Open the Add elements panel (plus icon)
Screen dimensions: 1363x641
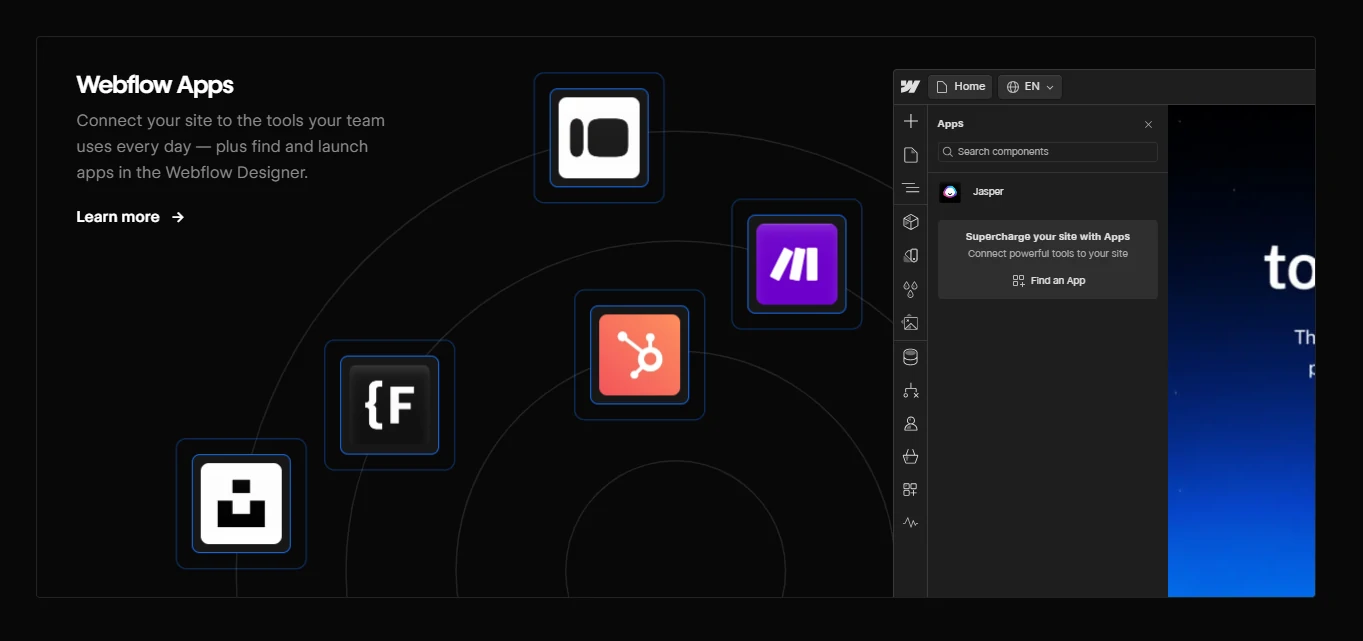[910, 121]
